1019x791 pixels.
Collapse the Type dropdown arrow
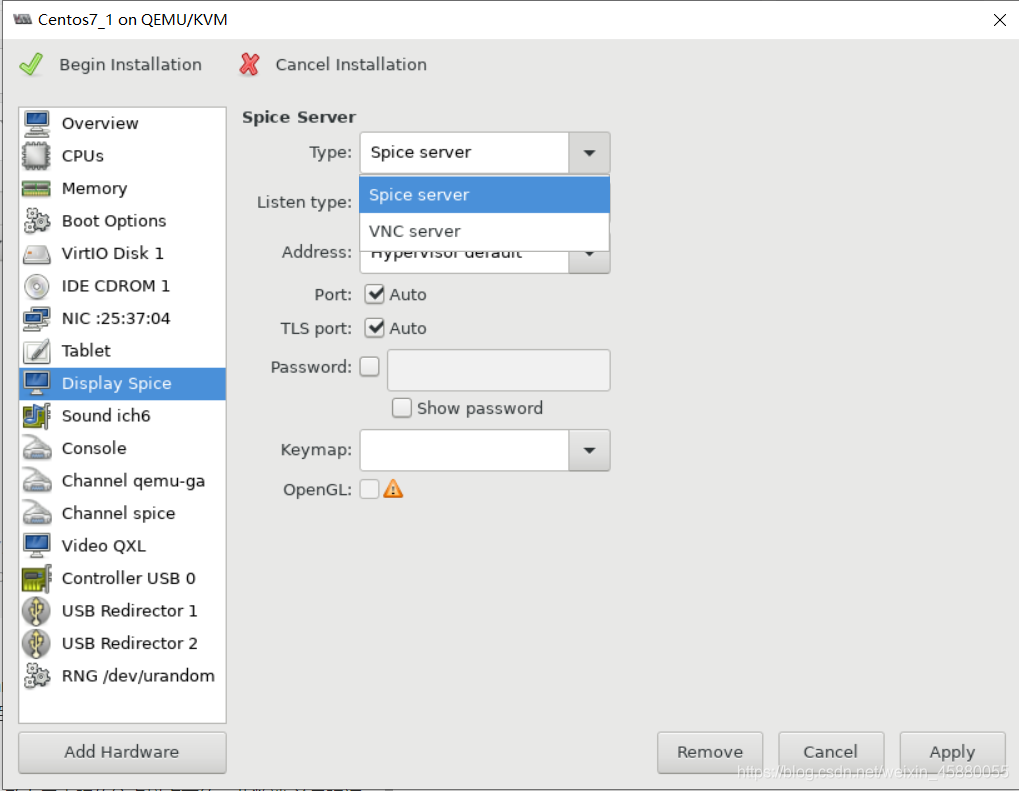(589, 153)
